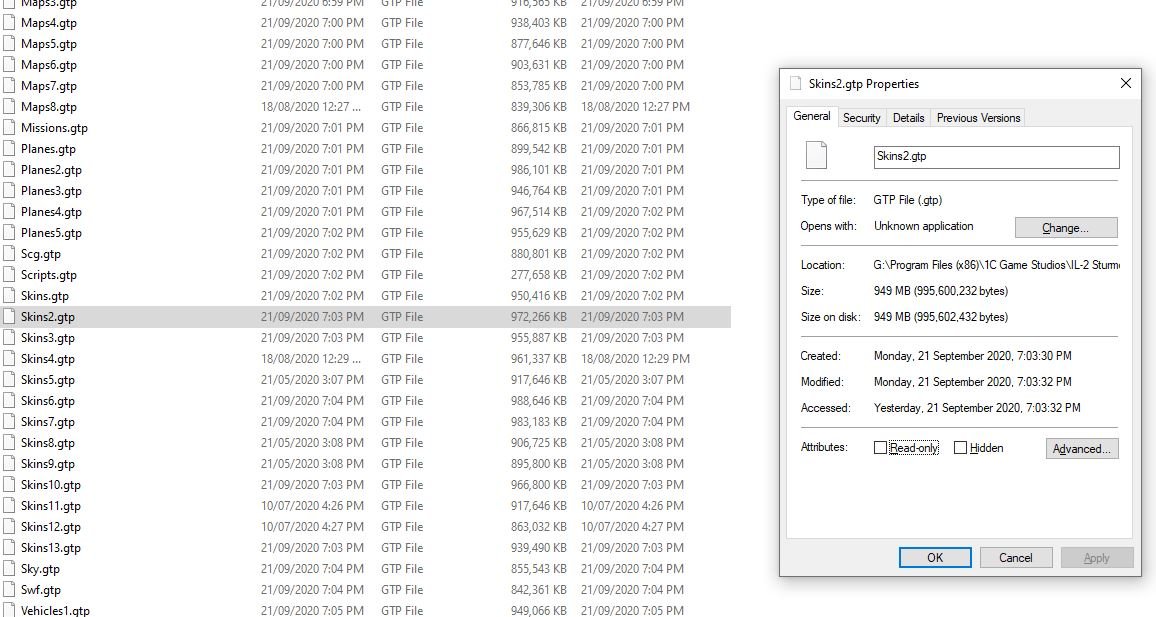Click the file icon beside Skins4.gtp
This screenshot has width=1156, height=617.
click(9, 358)
